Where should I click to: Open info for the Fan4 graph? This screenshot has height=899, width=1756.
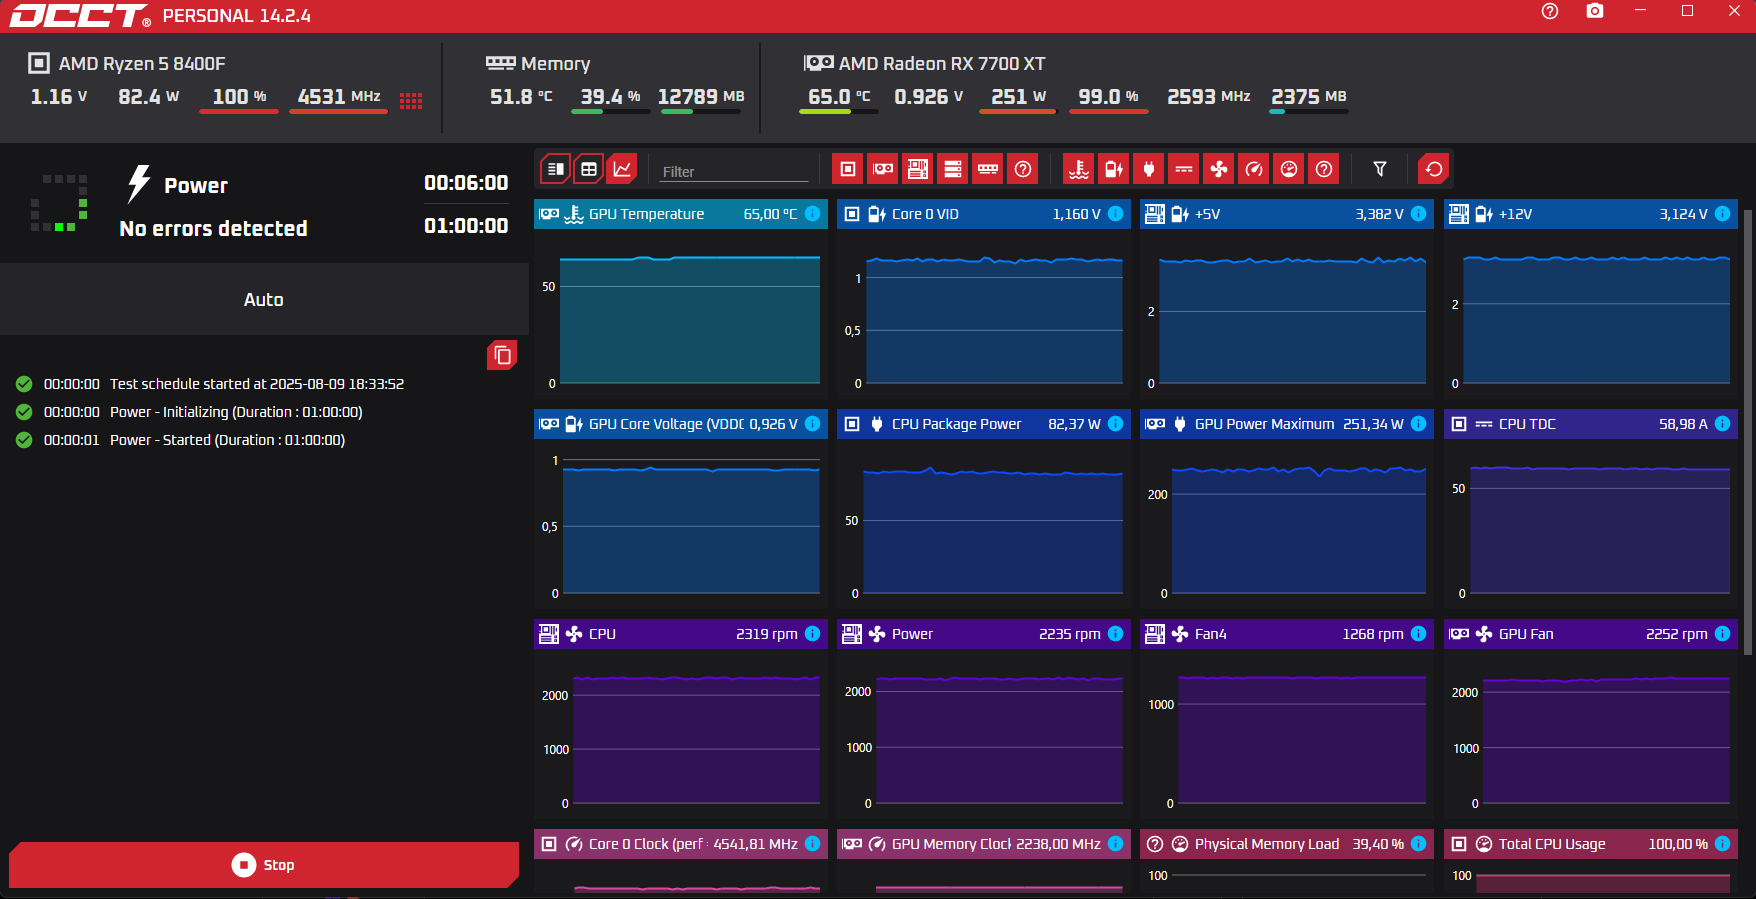1418,634
